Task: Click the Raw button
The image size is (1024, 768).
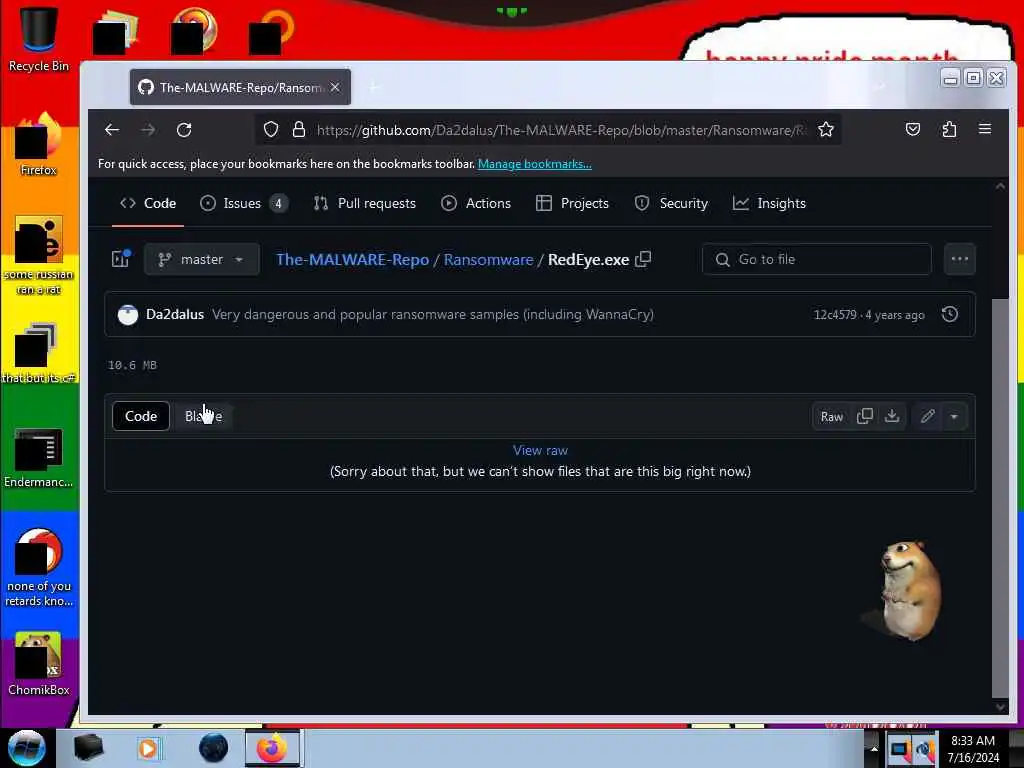Action: (831, 417)
